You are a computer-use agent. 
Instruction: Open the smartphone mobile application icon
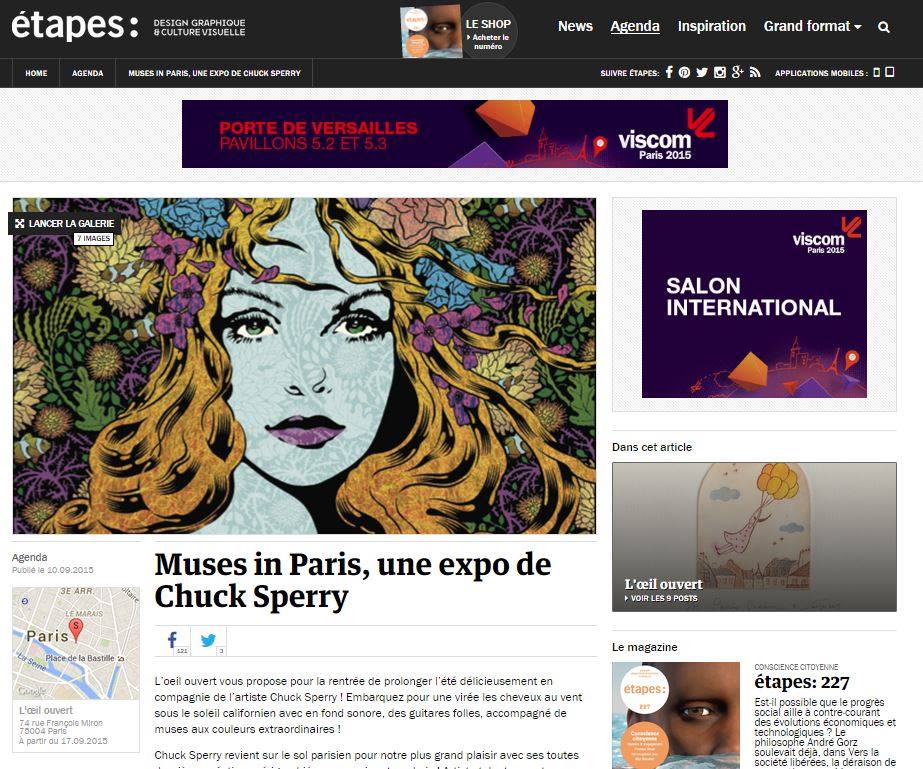(876, 72)
